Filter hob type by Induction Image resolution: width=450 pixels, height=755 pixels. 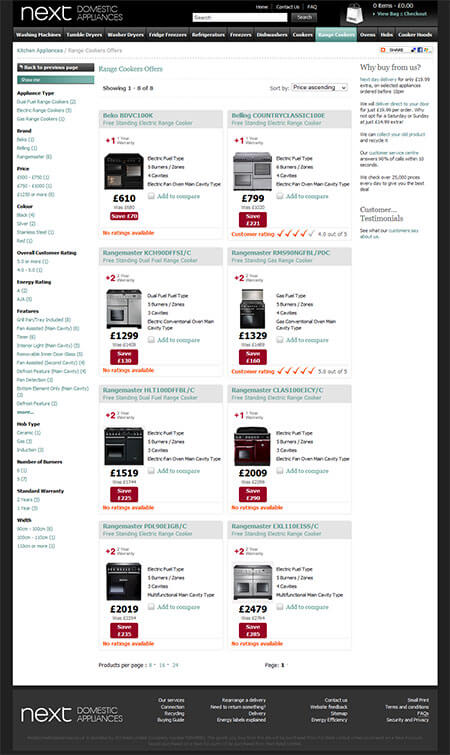point(30,450)
